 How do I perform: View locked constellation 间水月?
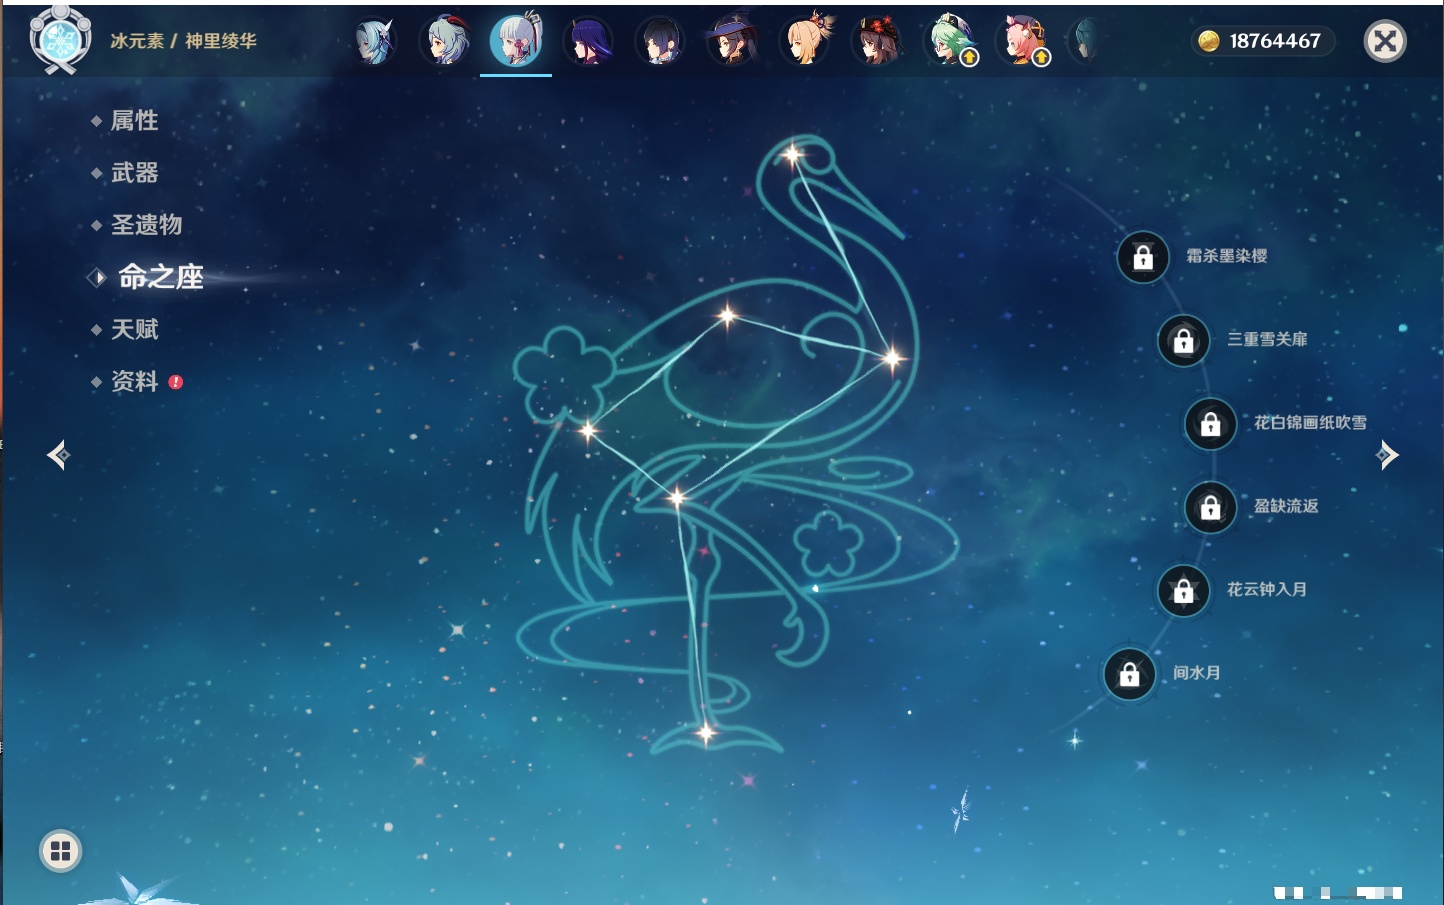pyautogui.click(x=1129, y=674)
